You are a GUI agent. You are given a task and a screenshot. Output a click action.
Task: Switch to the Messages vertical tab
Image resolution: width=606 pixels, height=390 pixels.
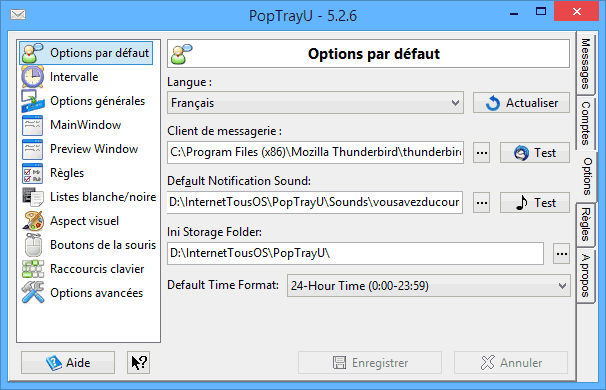pos(585,63)
